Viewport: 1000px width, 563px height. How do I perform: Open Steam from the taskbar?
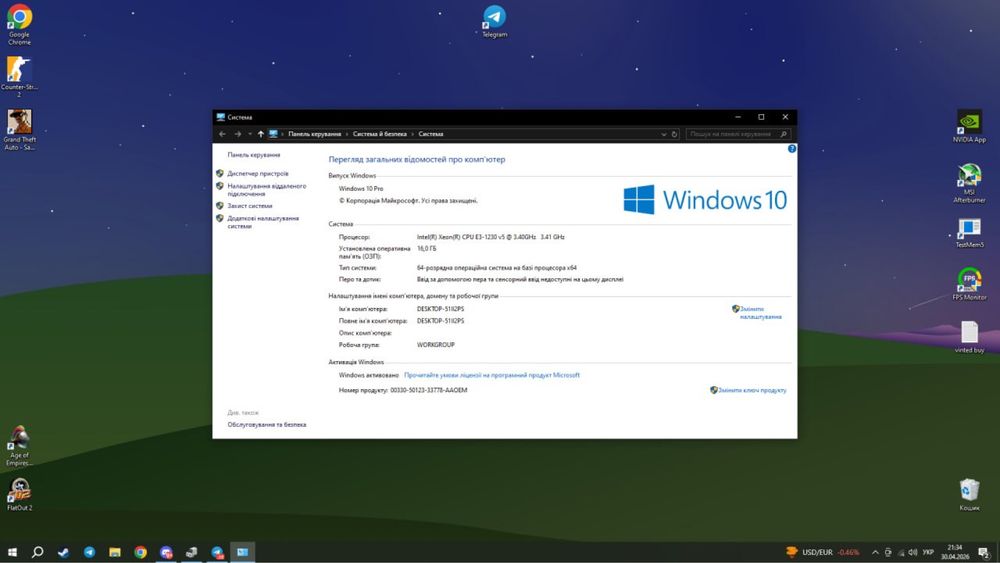click(63, 552)
